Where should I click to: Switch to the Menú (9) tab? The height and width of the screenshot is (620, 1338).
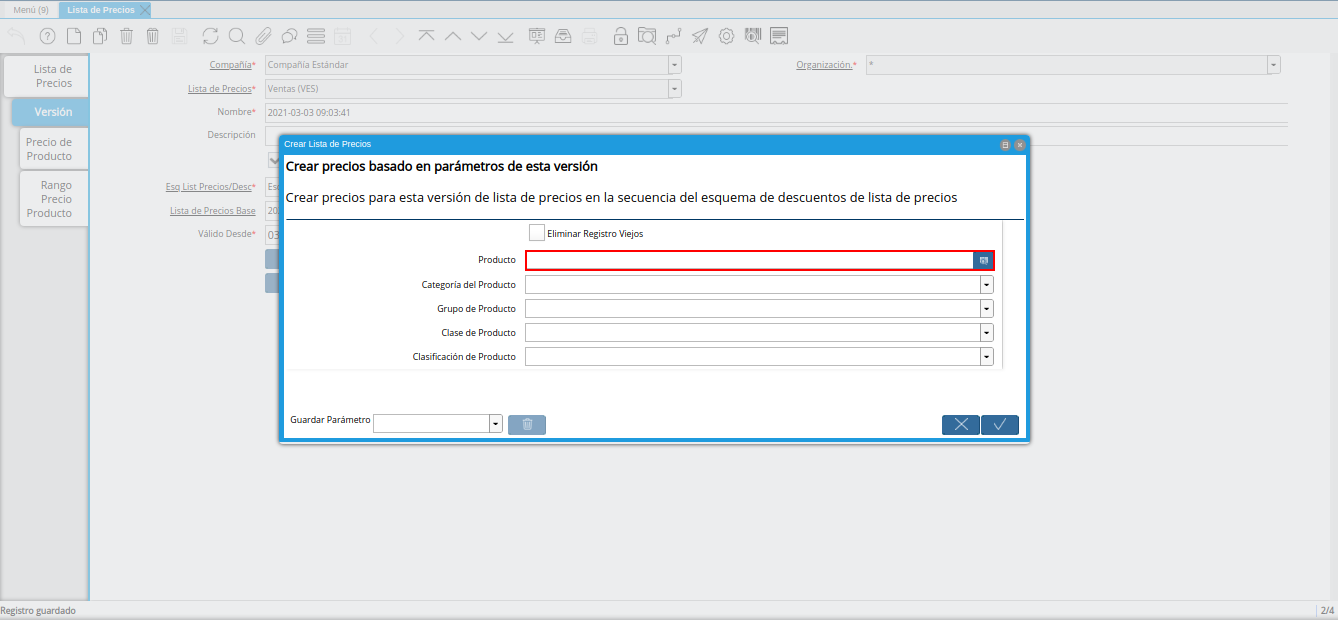pyautogui.click(x=30, y=10)
